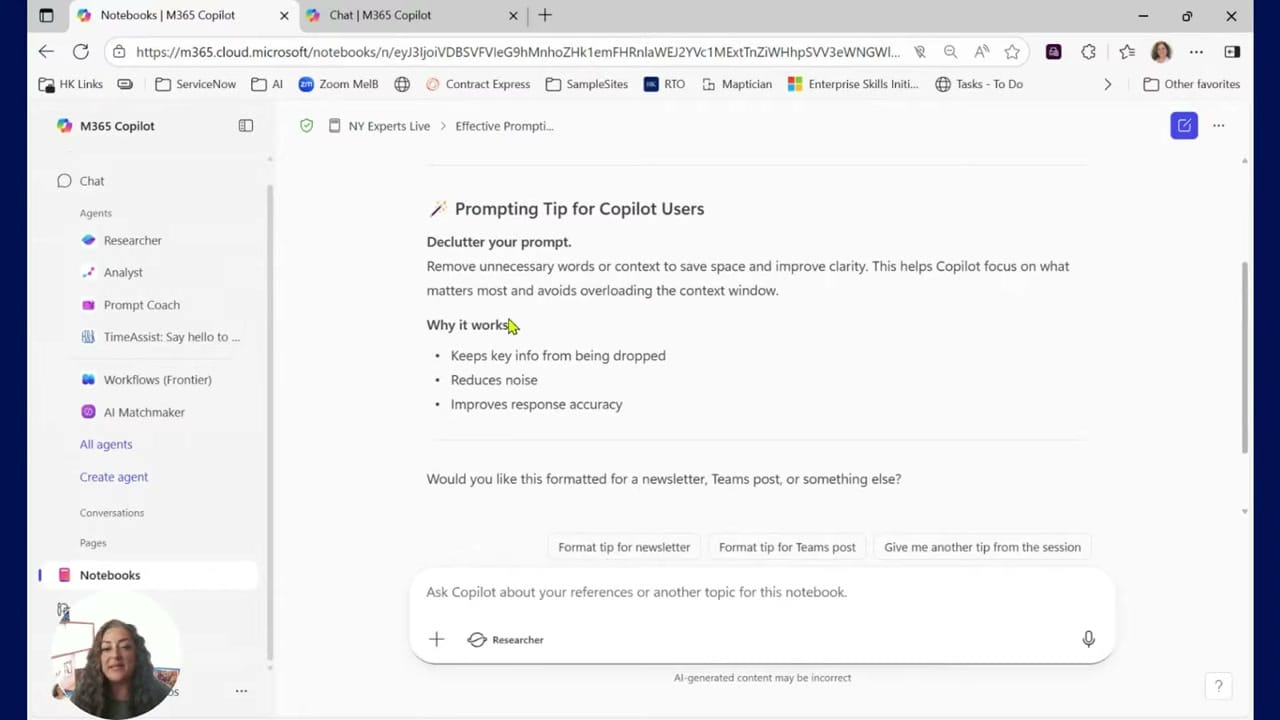Open the Create agent link
The image size is (1280, 720).
tap(113, 477)
